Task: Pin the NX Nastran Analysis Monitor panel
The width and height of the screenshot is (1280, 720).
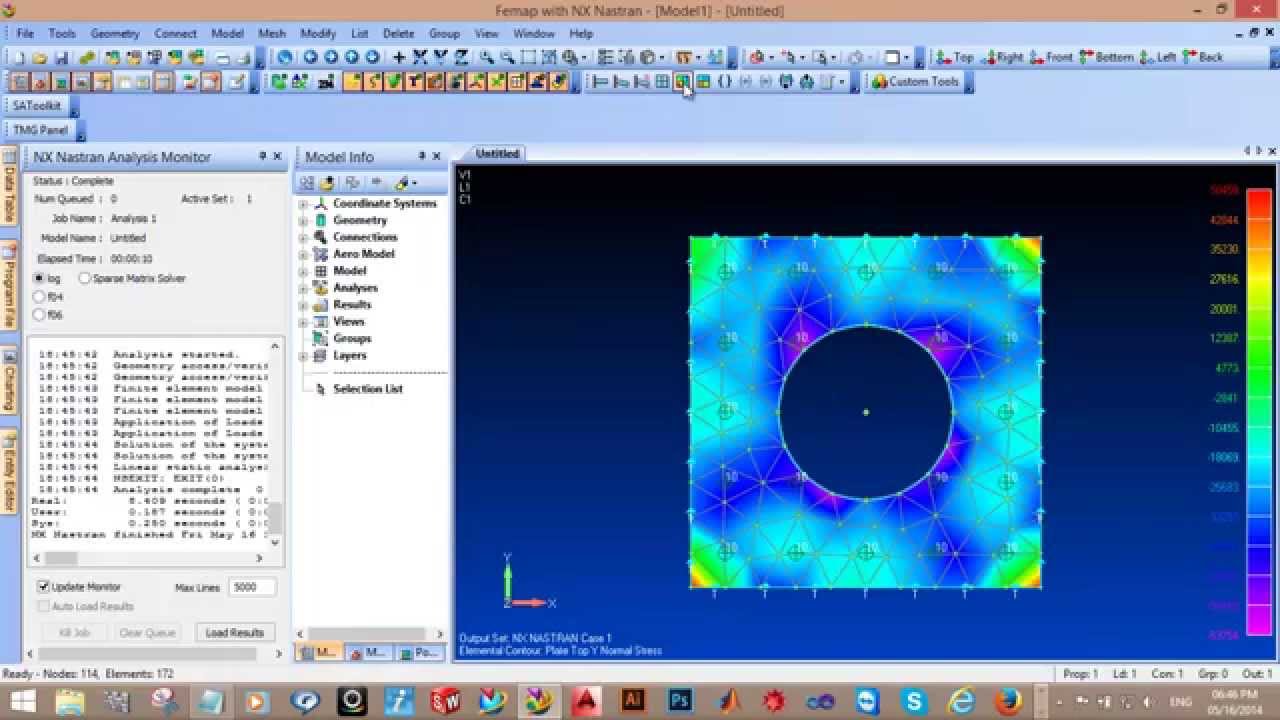Action: point(263,156)
